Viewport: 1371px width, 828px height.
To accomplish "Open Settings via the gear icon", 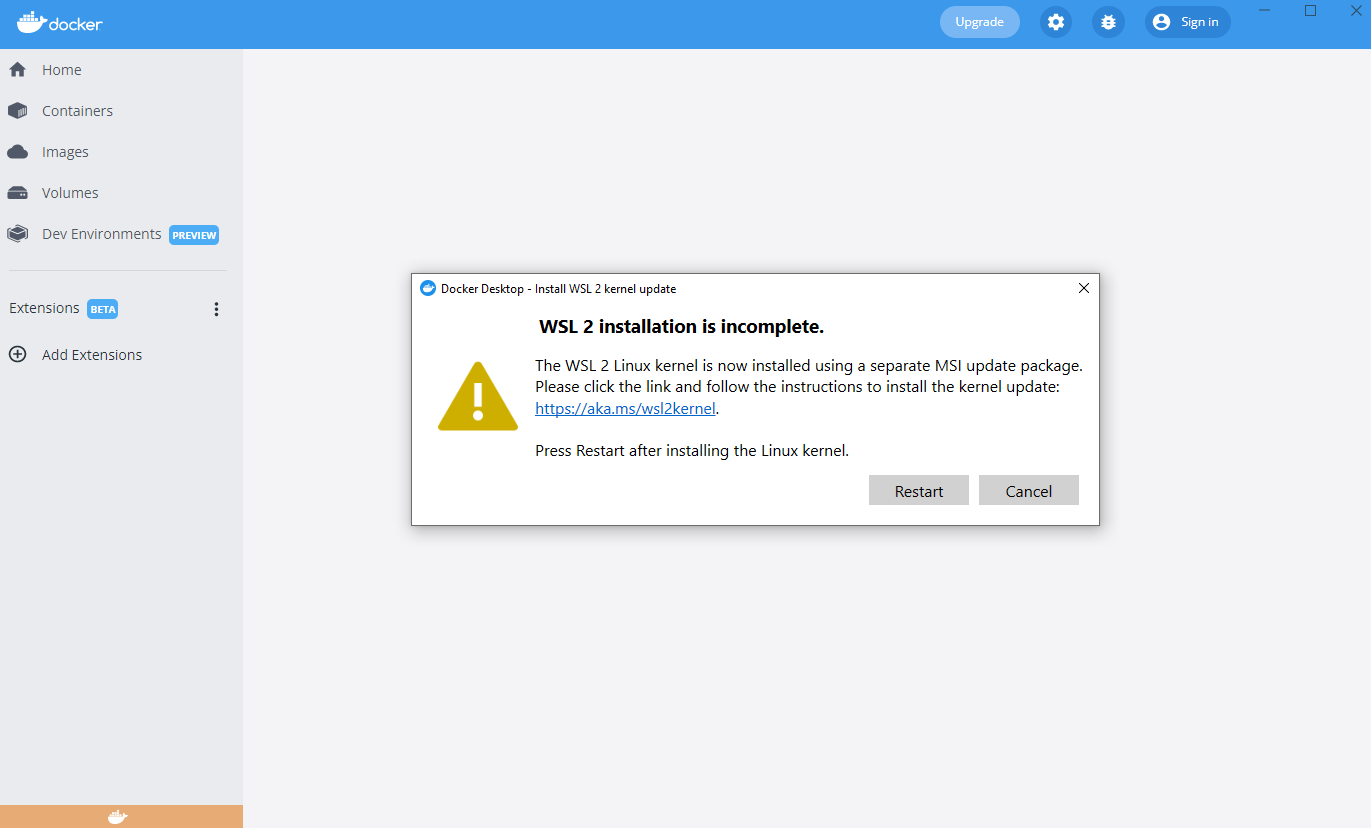I will coord(1056,22).
